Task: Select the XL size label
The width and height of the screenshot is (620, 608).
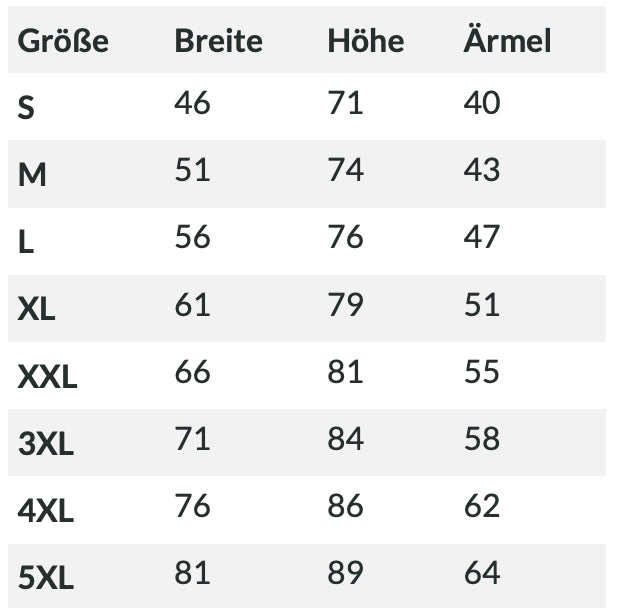Action: coord(36,309)
